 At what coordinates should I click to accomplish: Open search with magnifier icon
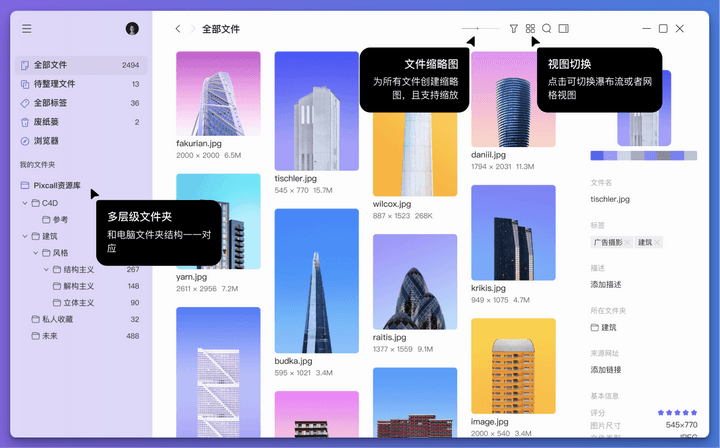click(x=546, y=28)
